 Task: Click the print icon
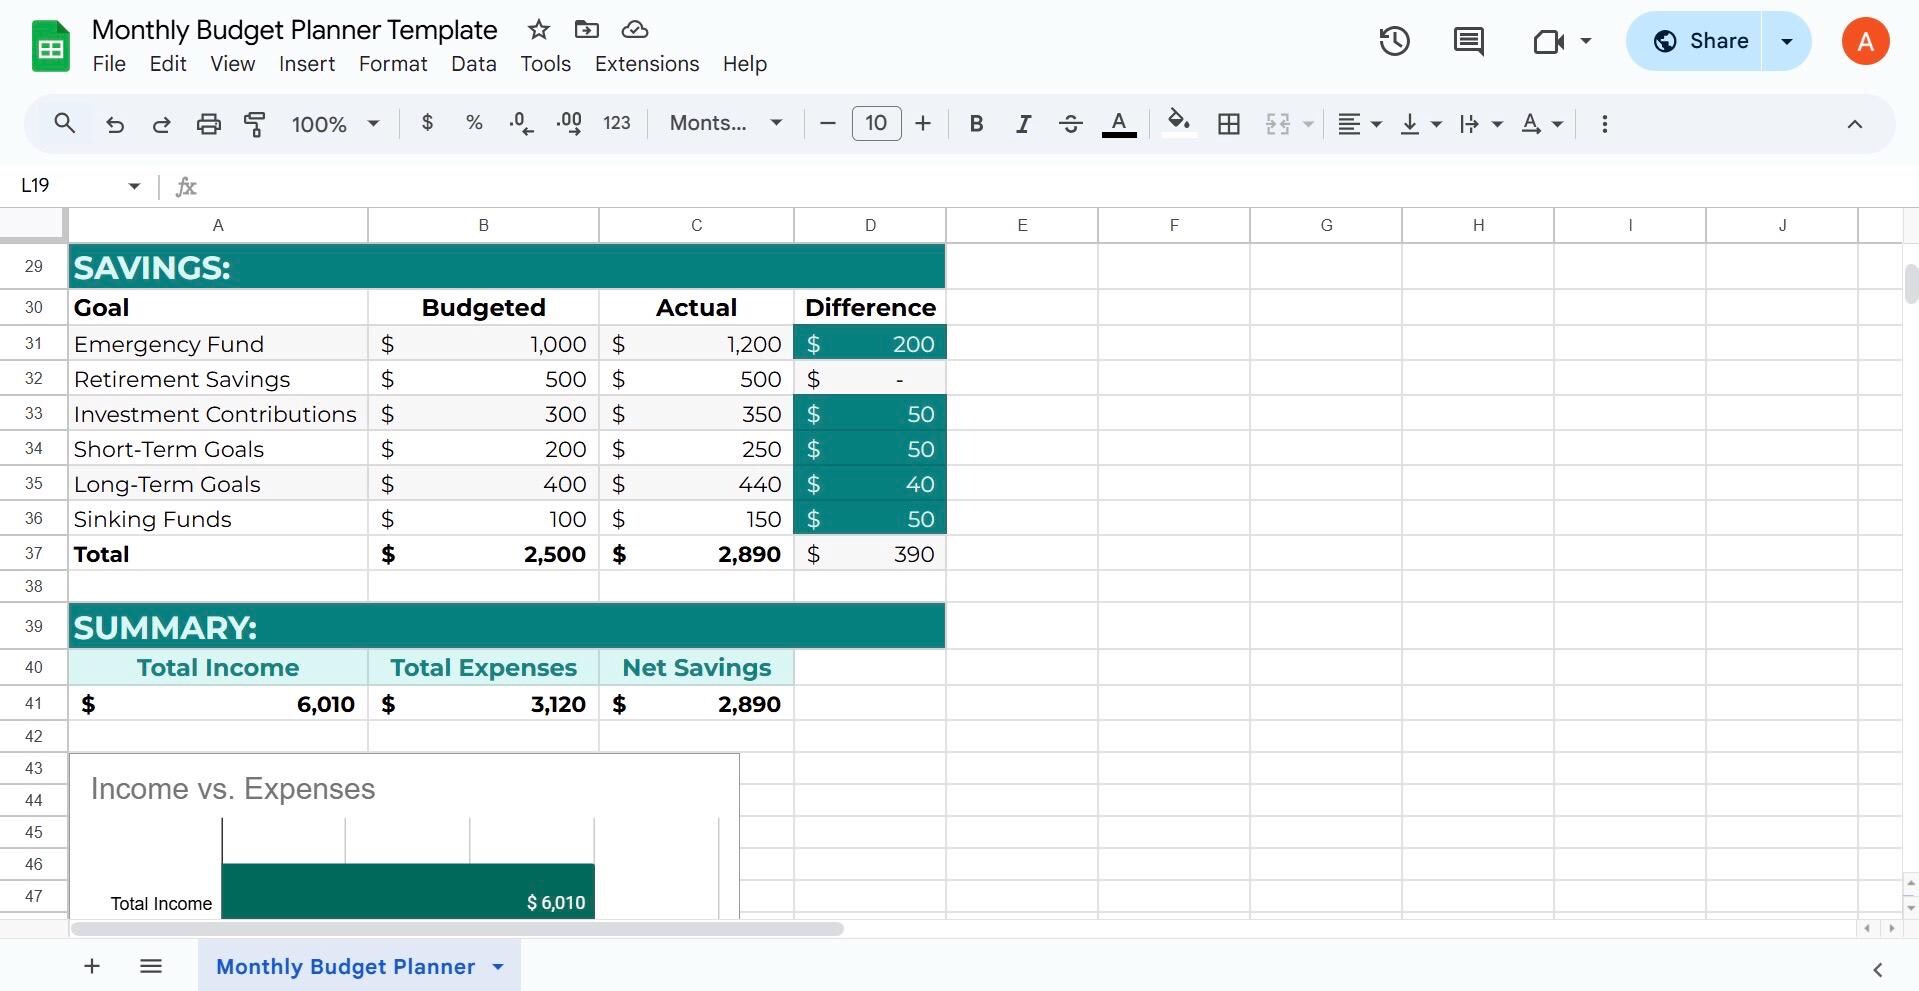pyautogui.click(x=208, y=123)
